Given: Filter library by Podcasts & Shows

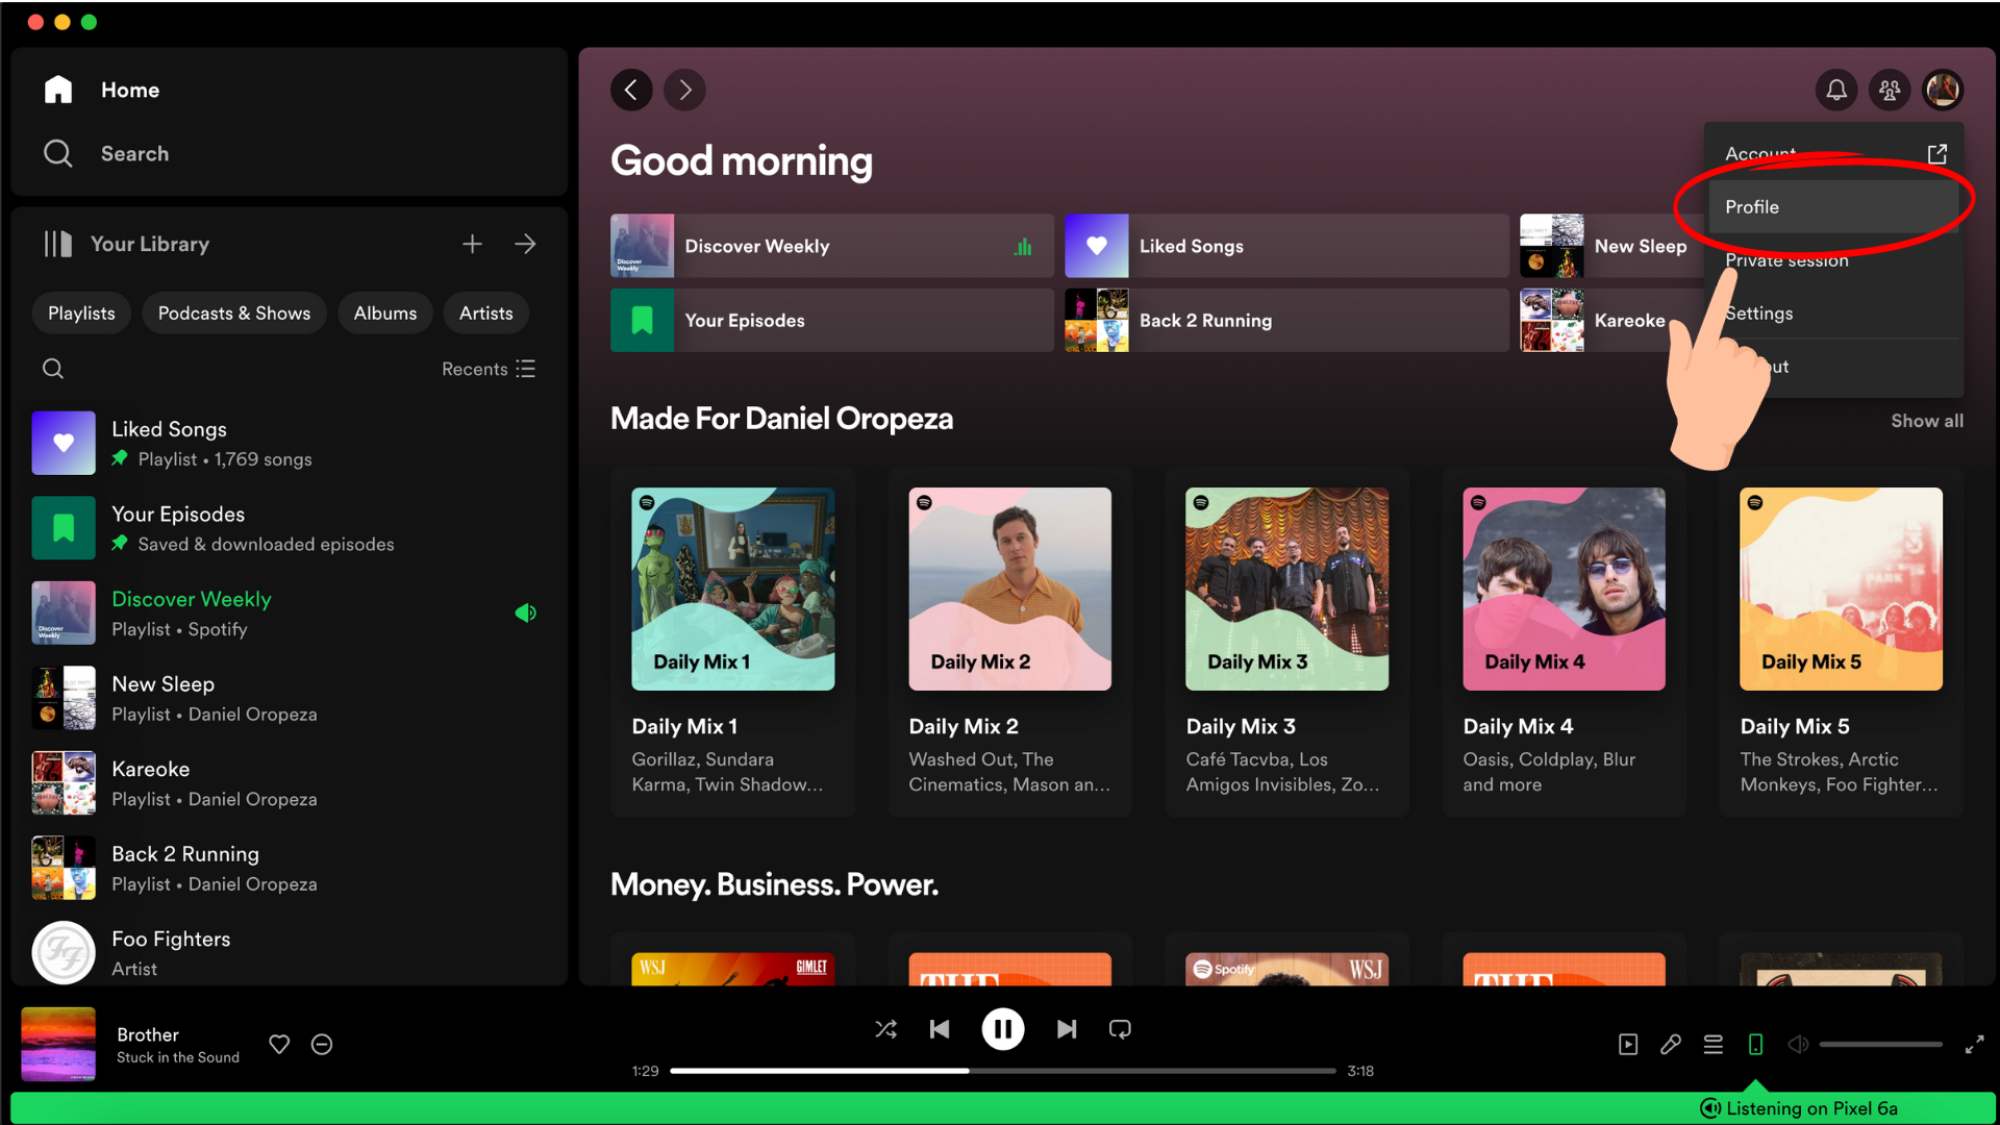Looking at the screenshot, I should pos(234,313).
